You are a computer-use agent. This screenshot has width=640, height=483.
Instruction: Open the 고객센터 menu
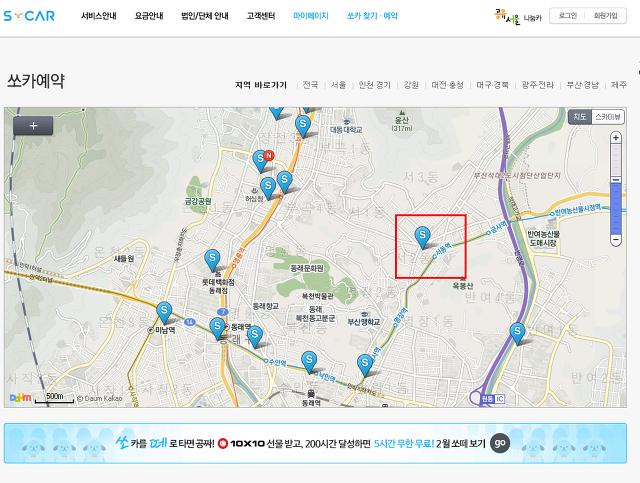coord(261,16)
